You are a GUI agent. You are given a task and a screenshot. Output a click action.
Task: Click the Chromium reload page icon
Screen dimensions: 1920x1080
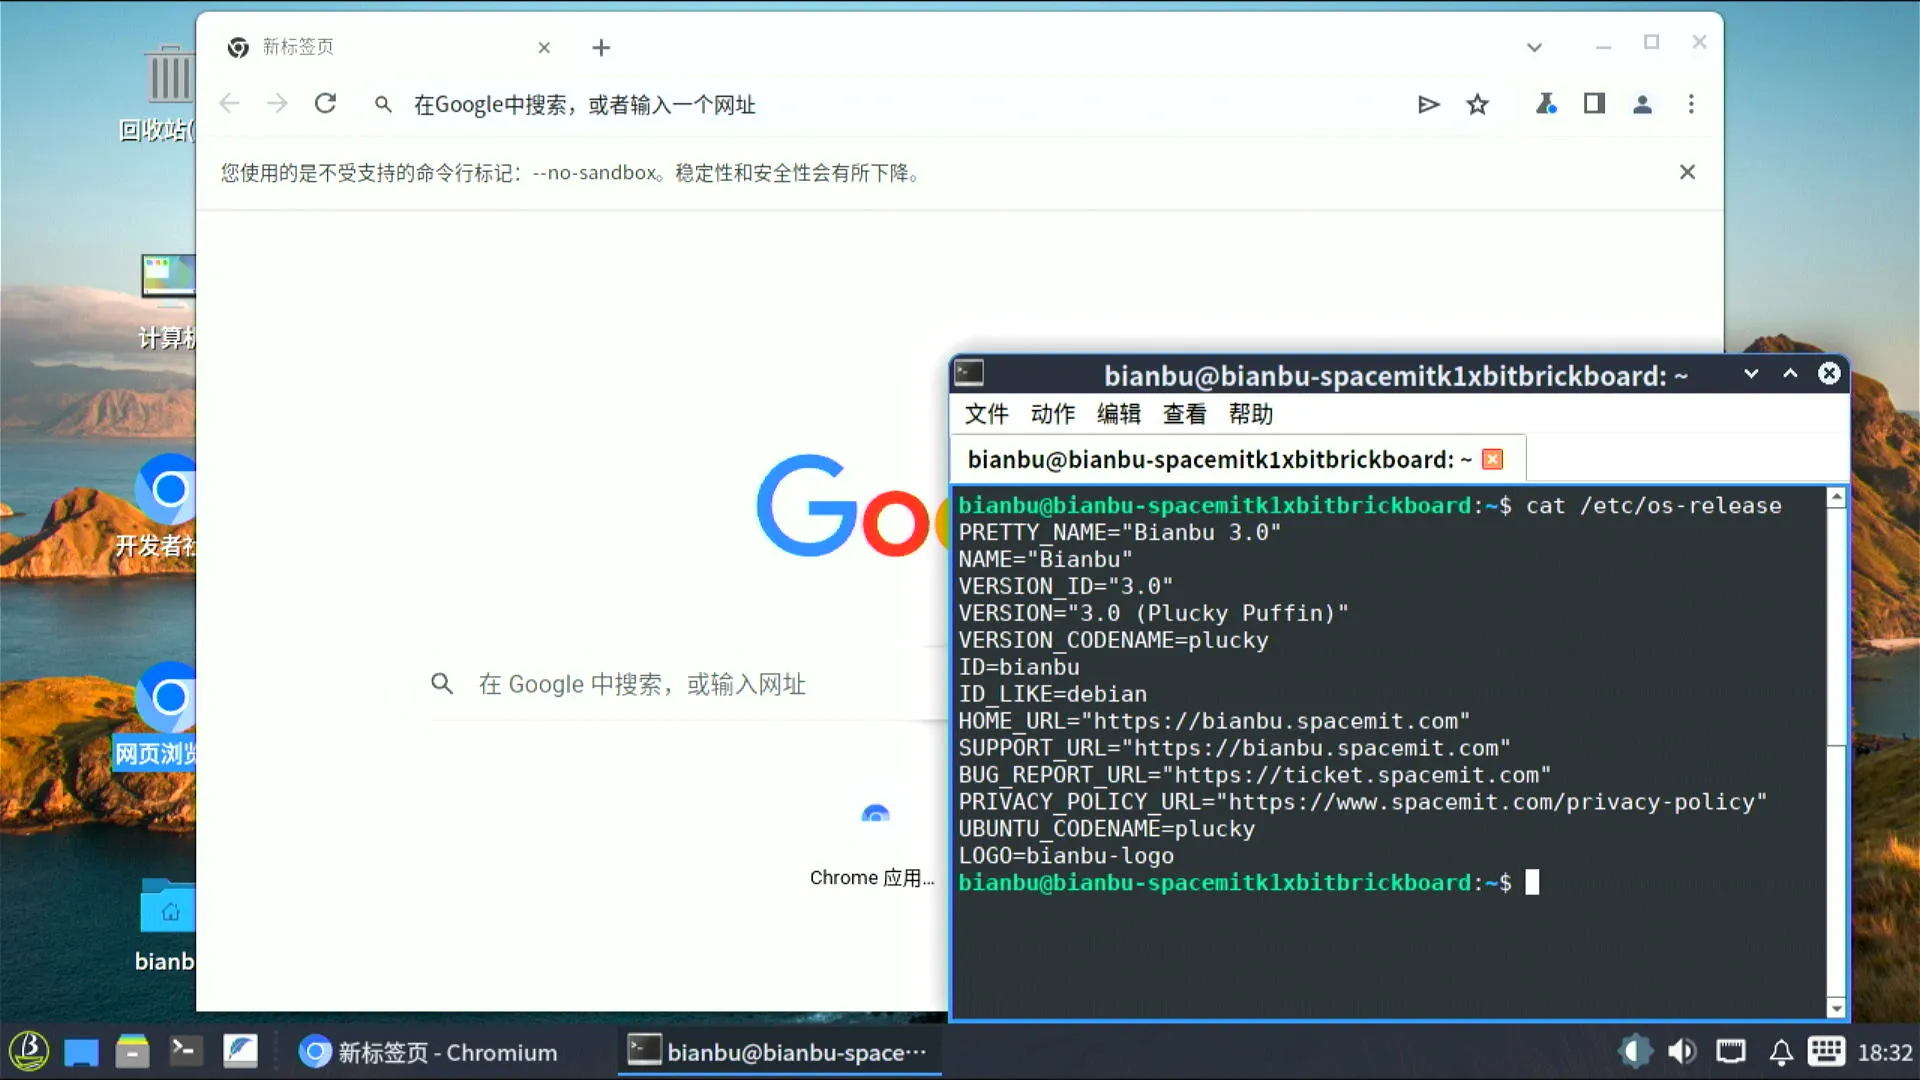point(325,104)
